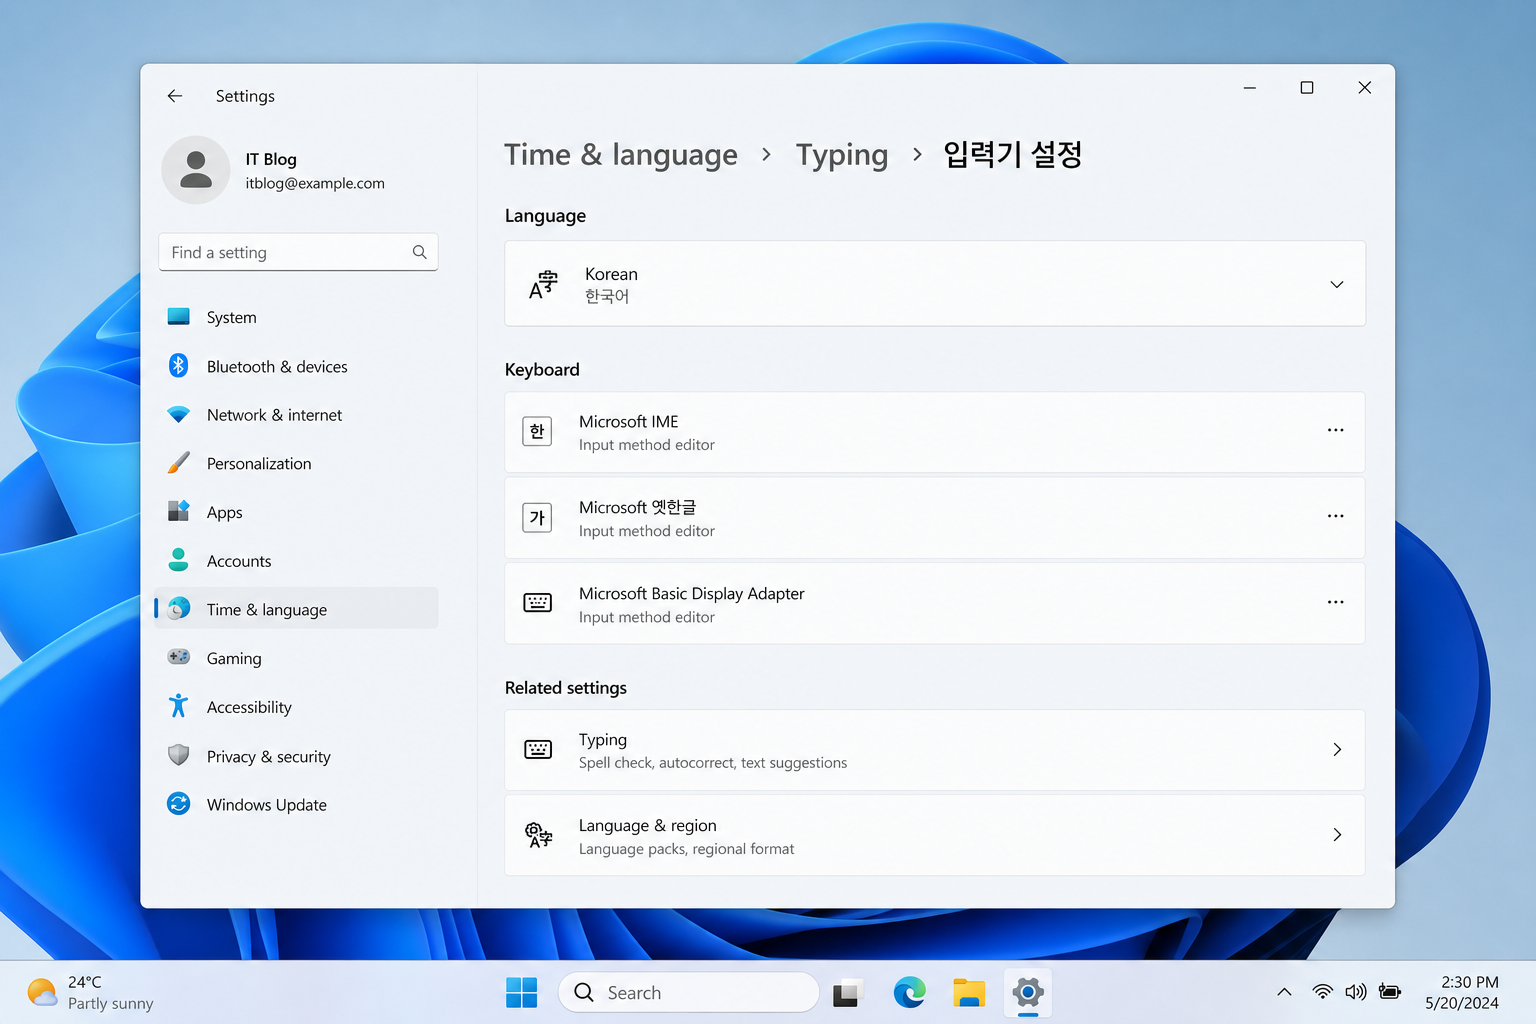Open the Windows Start menu
The height and width of the screenshot is (1024, 1536).
[x=522, y=993]
